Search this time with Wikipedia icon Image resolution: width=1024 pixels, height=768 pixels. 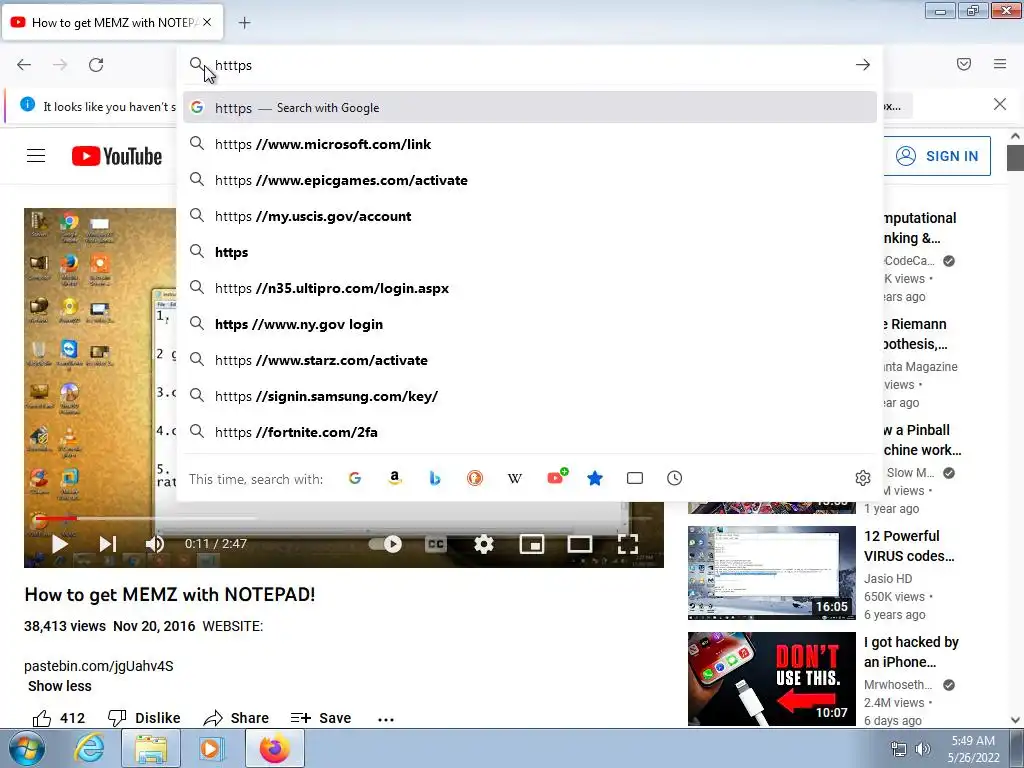515,478
